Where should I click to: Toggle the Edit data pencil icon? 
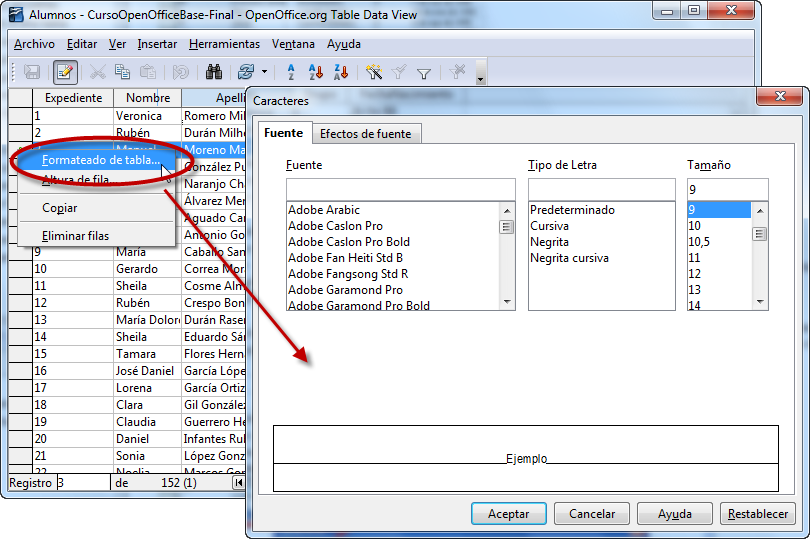[65, 72]
